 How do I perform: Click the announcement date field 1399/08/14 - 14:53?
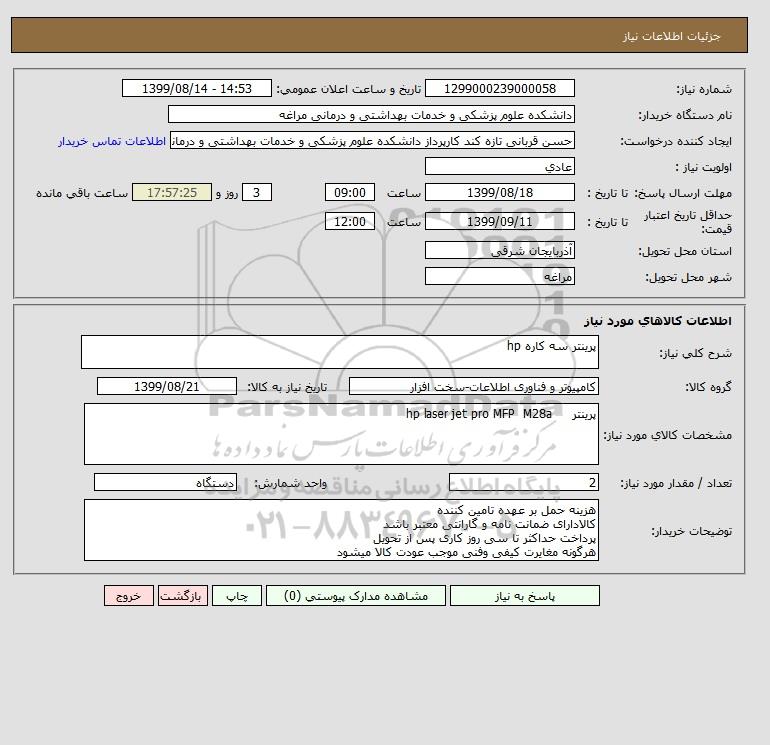pos(196,88)
